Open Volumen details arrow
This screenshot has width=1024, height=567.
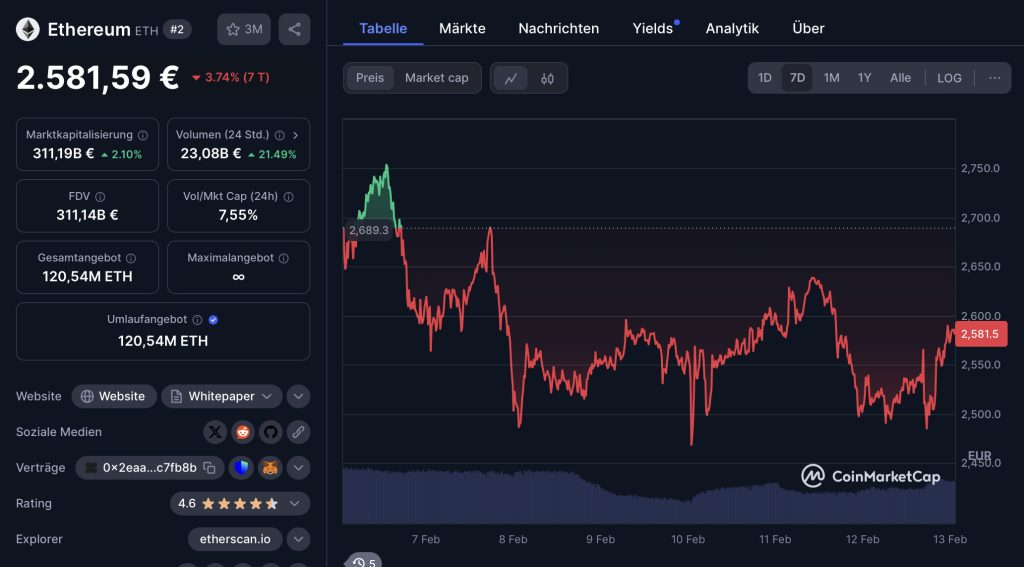tap(295, 135)
